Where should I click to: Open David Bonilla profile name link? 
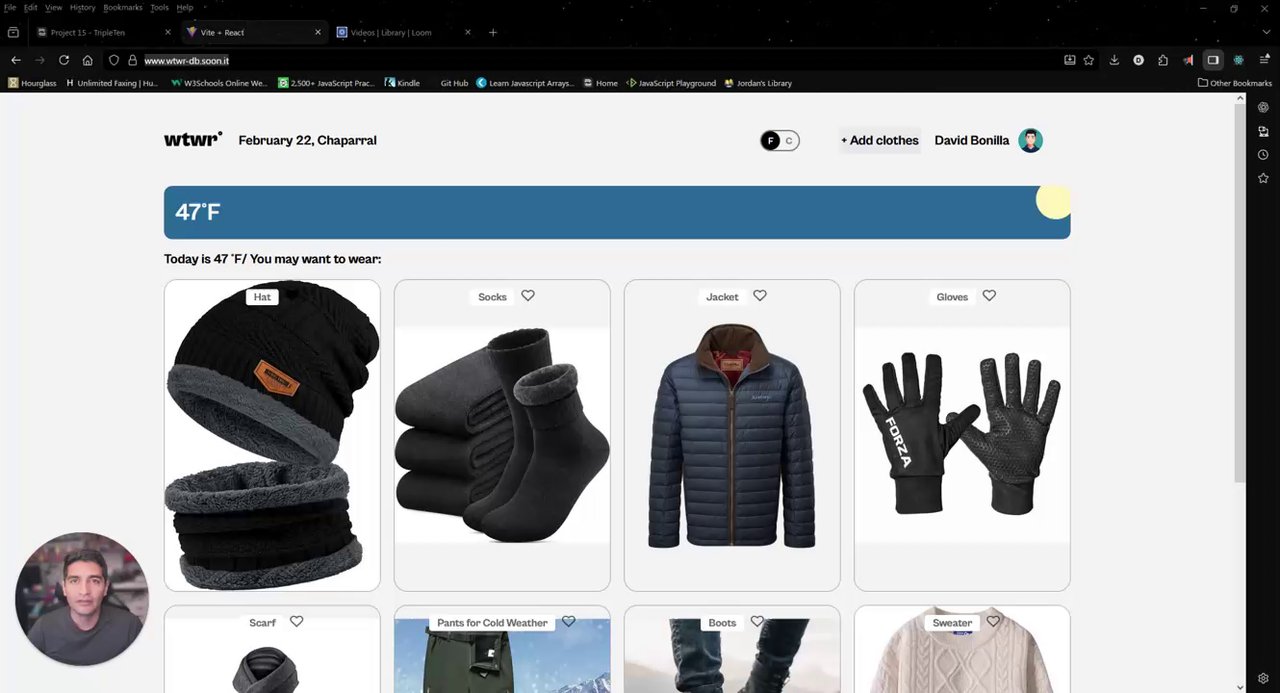971,140
